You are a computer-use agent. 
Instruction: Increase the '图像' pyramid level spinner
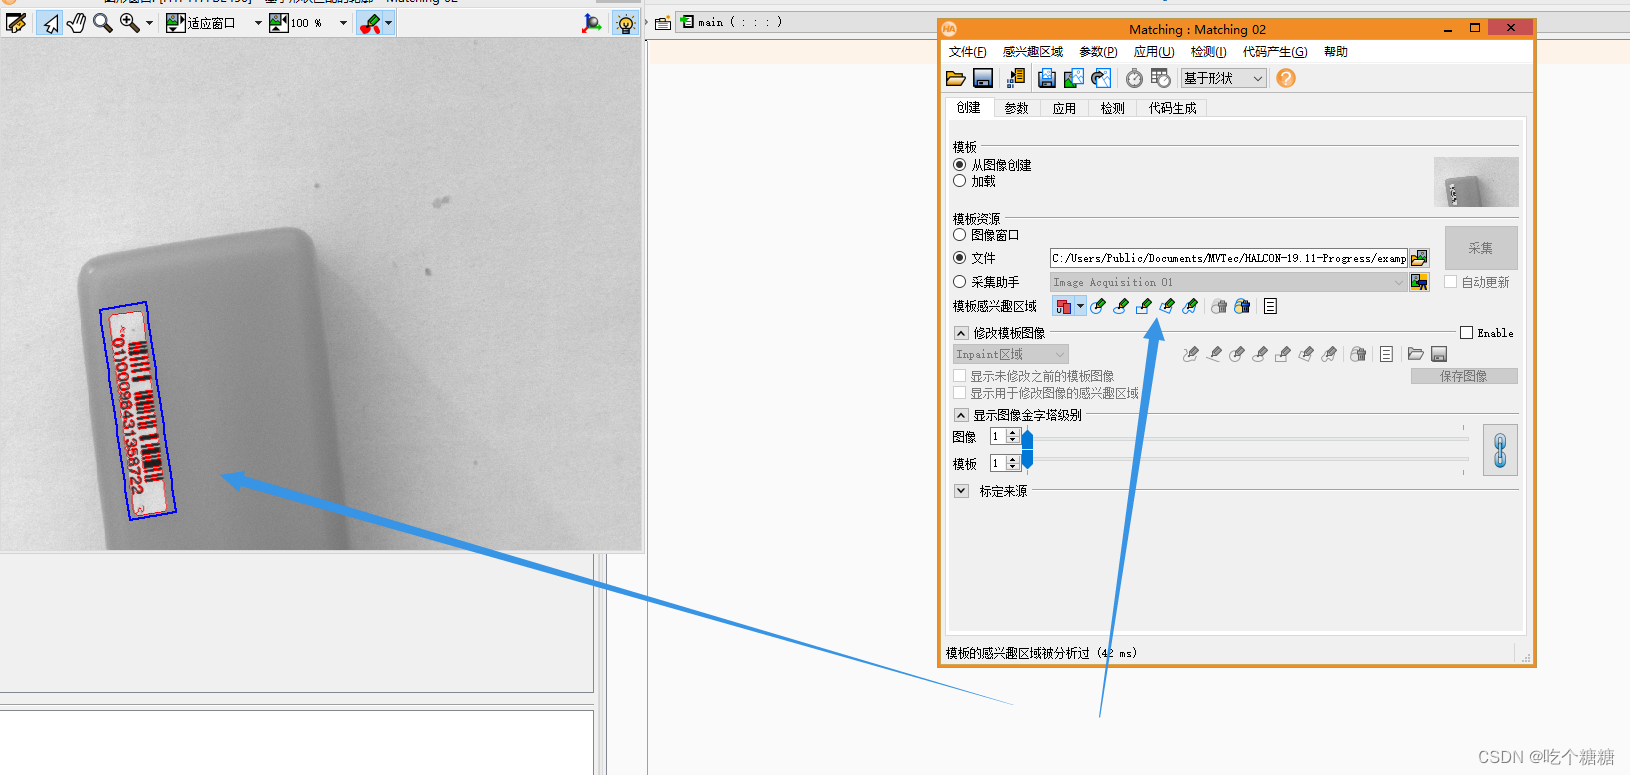[1013, 433]
